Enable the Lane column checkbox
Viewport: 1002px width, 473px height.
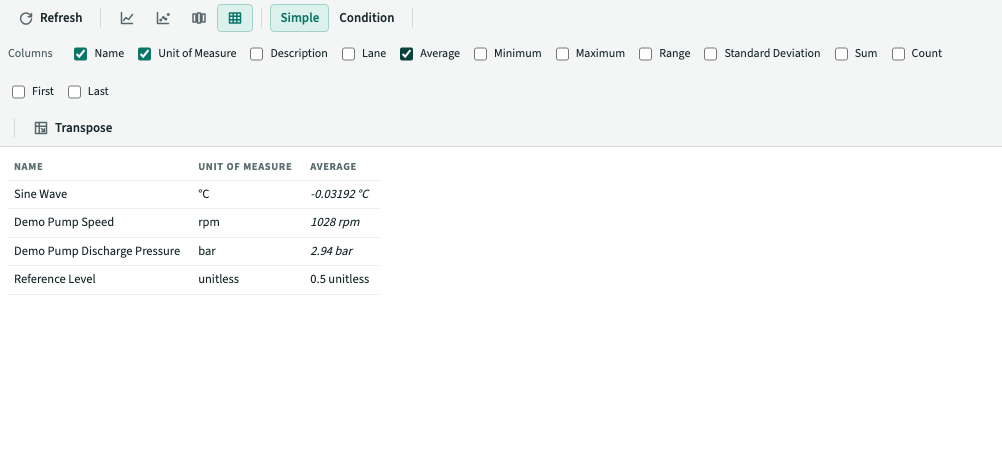point(348,54)
